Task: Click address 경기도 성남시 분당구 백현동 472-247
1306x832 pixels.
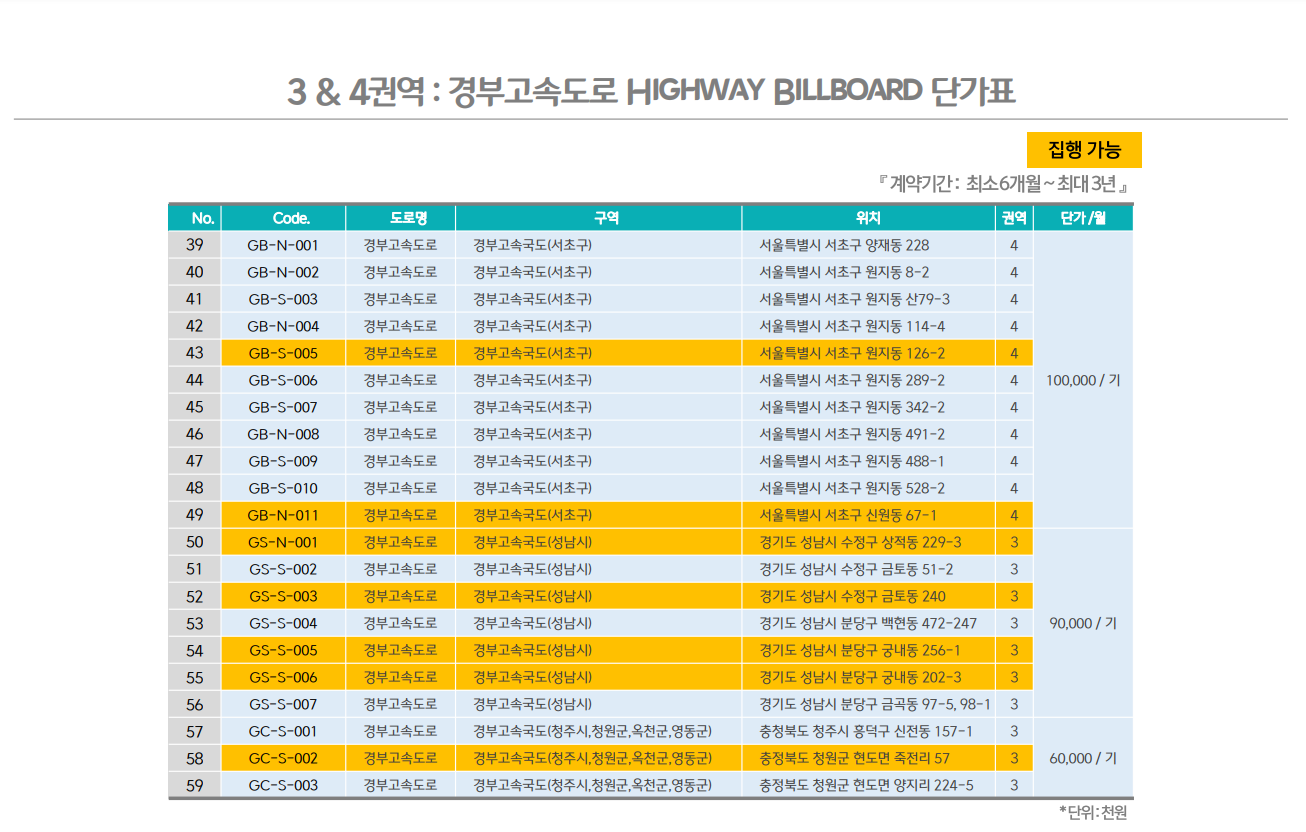Action: (x=868, y=623)
